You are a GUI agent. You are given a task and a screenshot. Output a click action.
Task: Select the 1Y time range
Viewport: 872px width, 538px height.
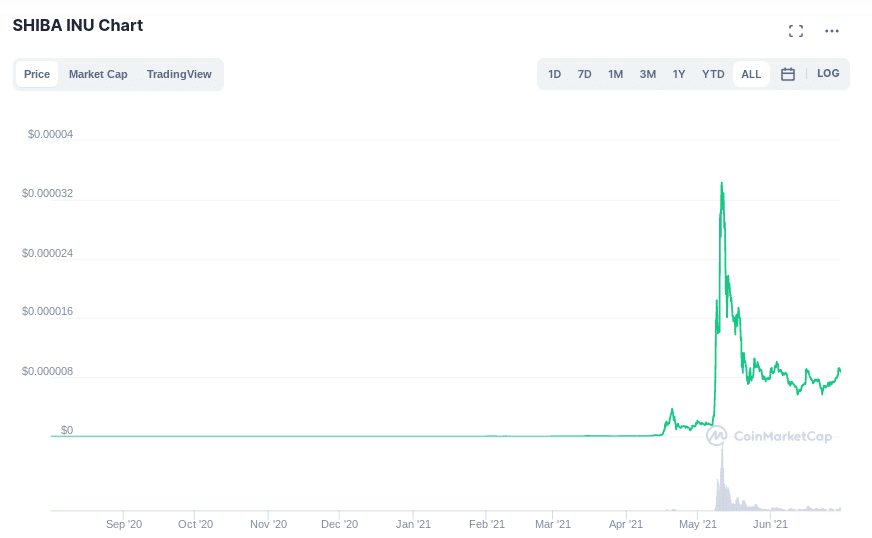[679, 74]
